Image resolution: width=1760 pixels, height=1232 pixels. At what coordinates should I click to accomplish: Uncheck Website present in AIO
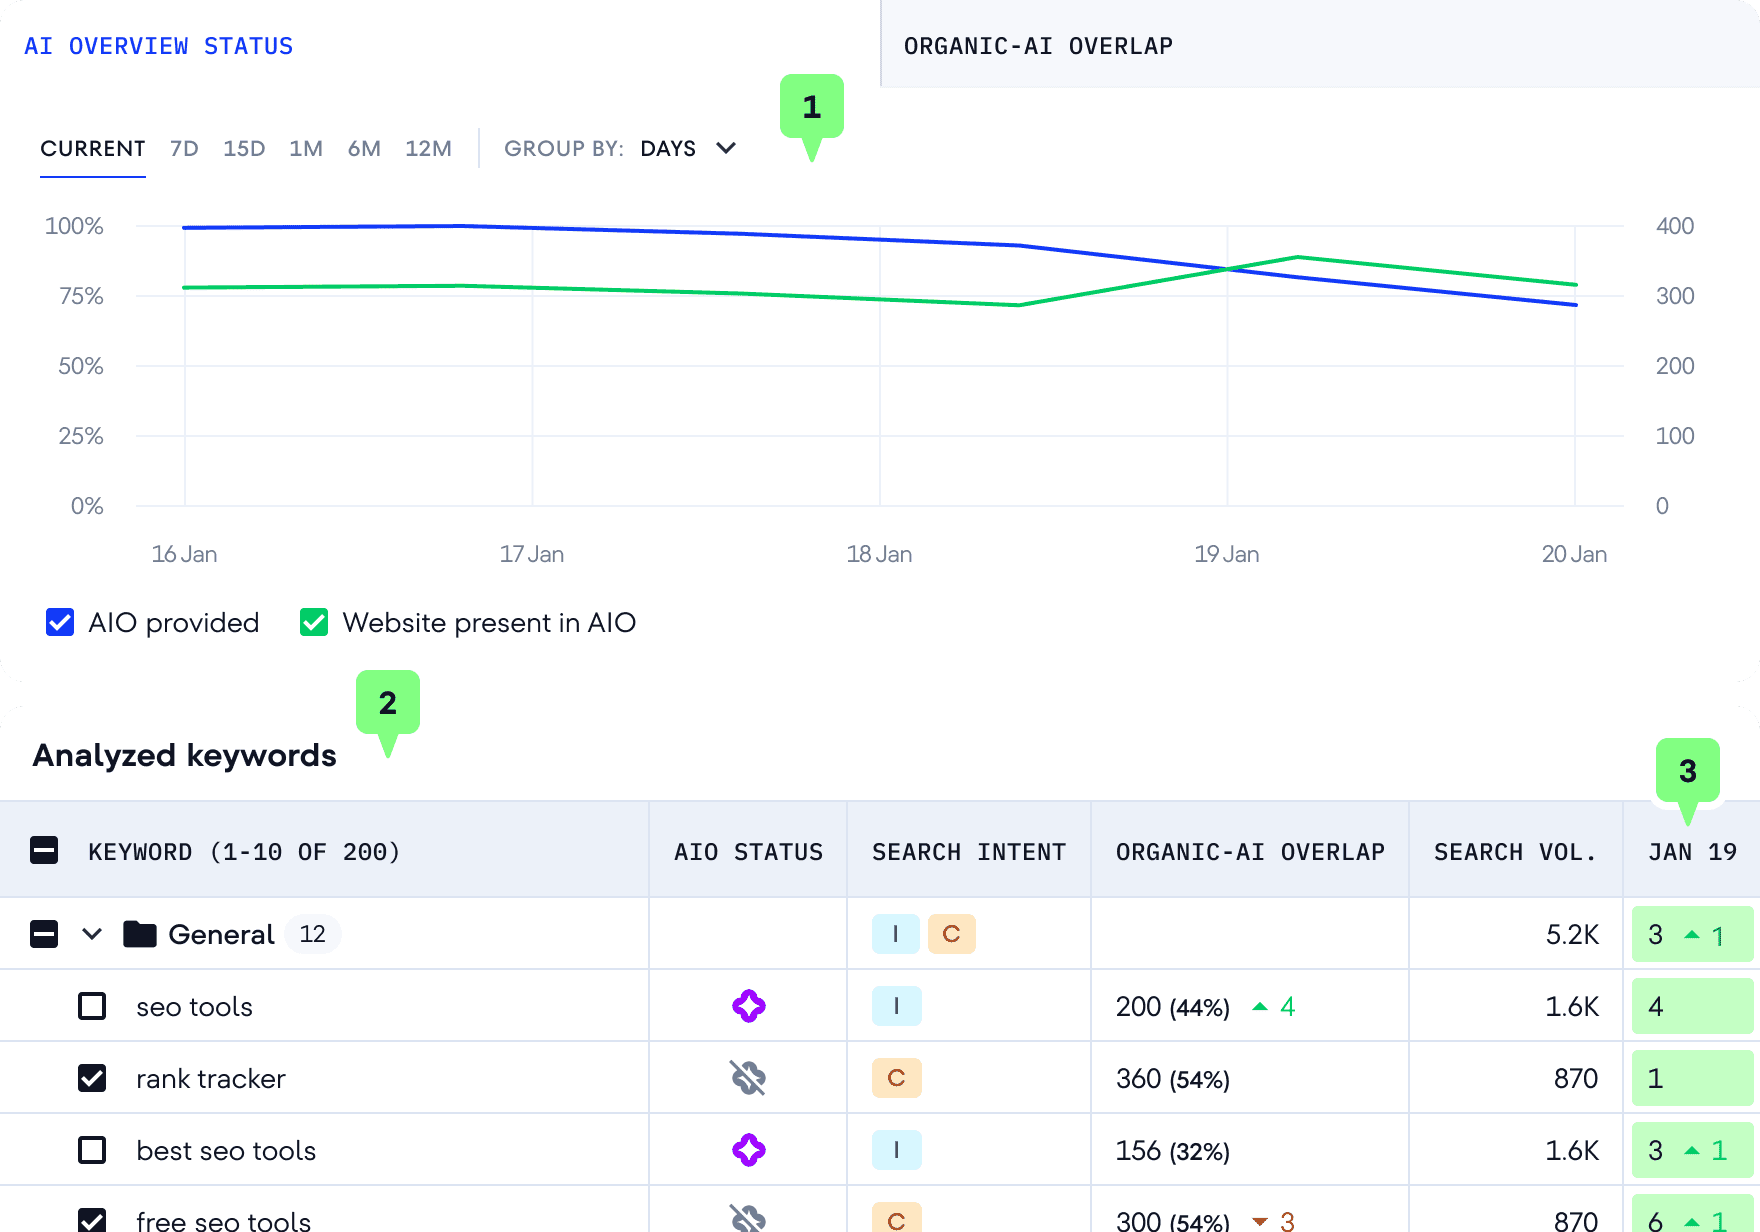[x=314, y=622]
